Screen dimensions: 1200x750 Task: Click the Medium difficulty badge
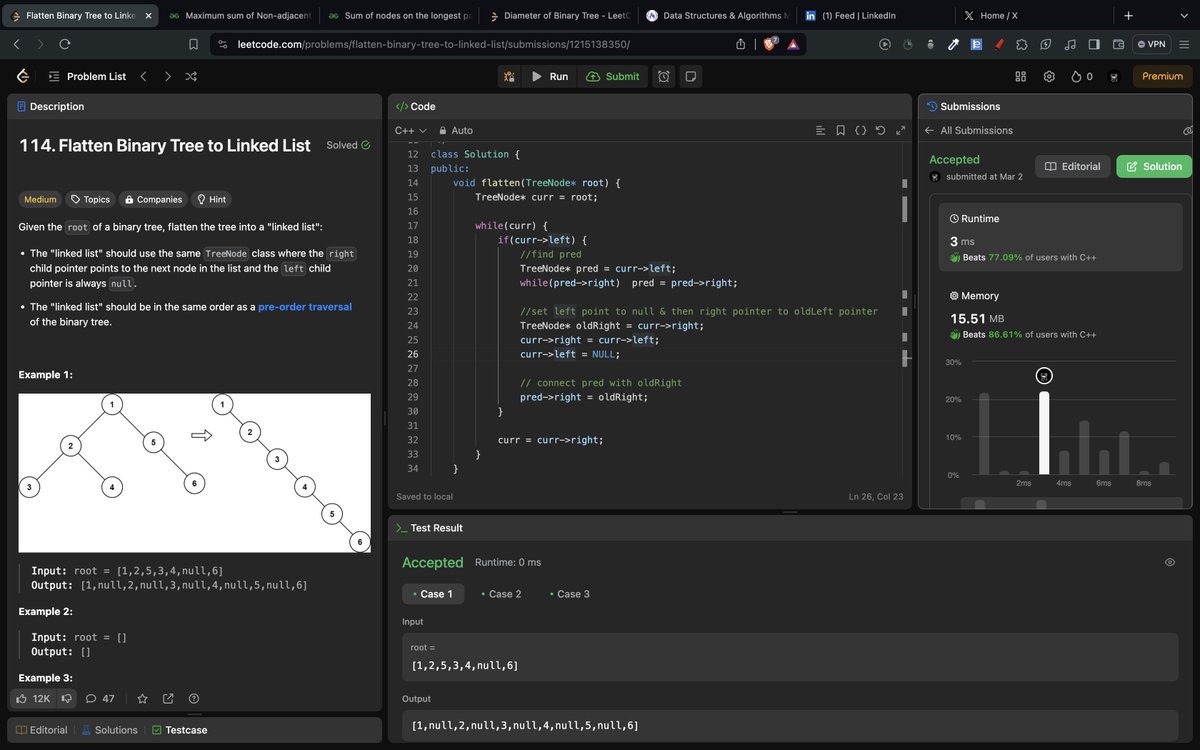coord(40,199)
